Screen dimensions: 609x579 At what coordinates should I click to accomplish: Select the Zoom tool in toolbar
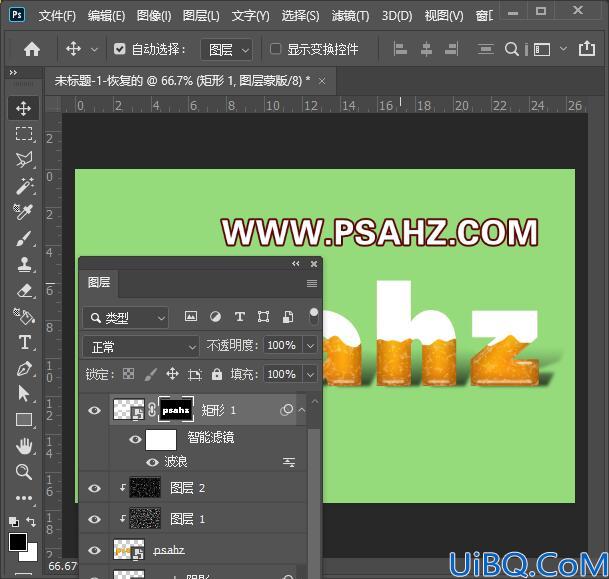[24, 472]
